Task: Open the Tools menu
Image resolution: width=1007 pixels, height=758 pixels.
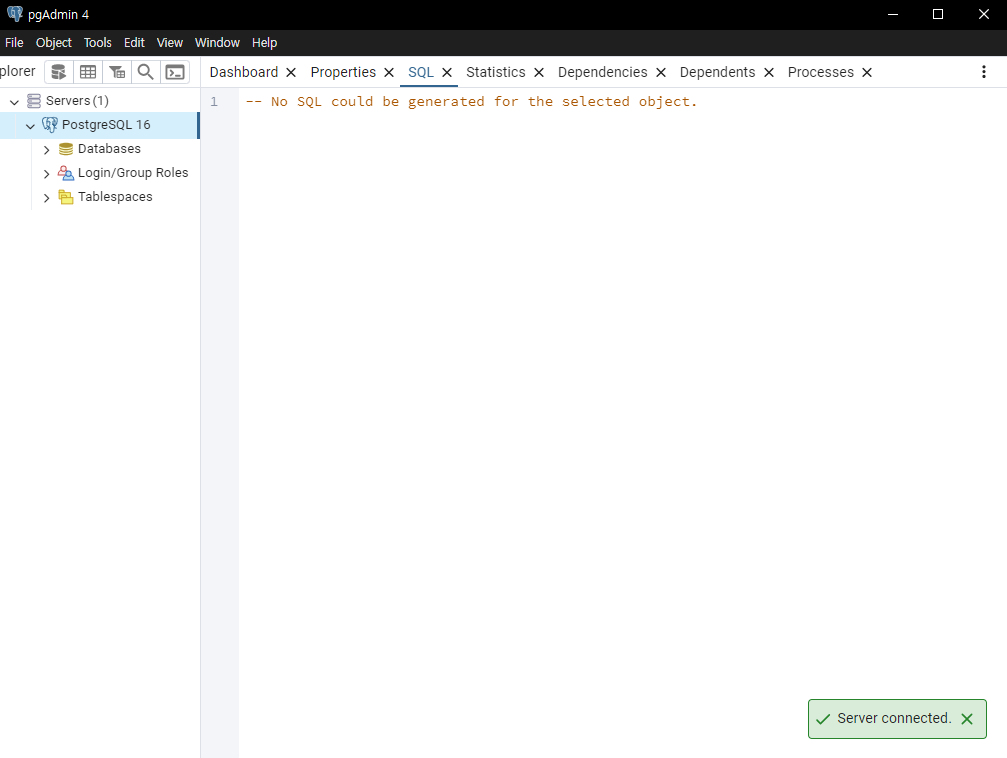Action: click(98, 42)
